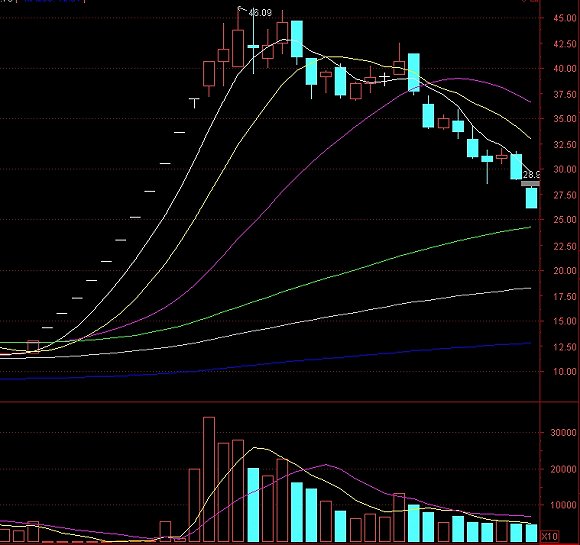Image resolution: width=580 pixels, height=545 pixels.
Task: Click the tallest volume bar above 30000
Action: click(x=209, y=480)
